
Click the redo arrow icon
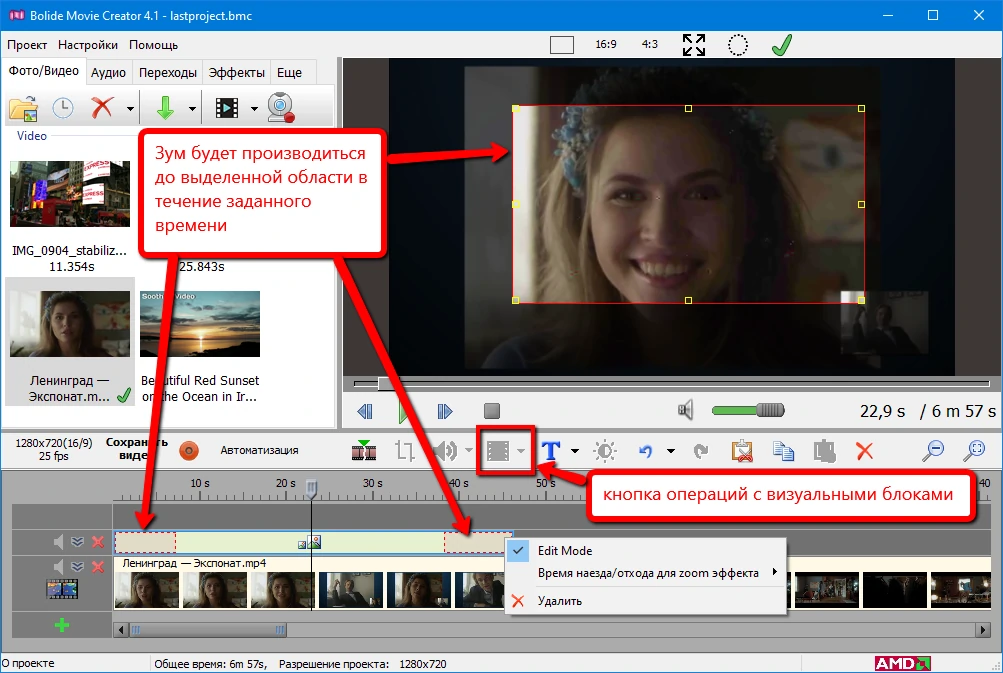click(x=701, y=451)
